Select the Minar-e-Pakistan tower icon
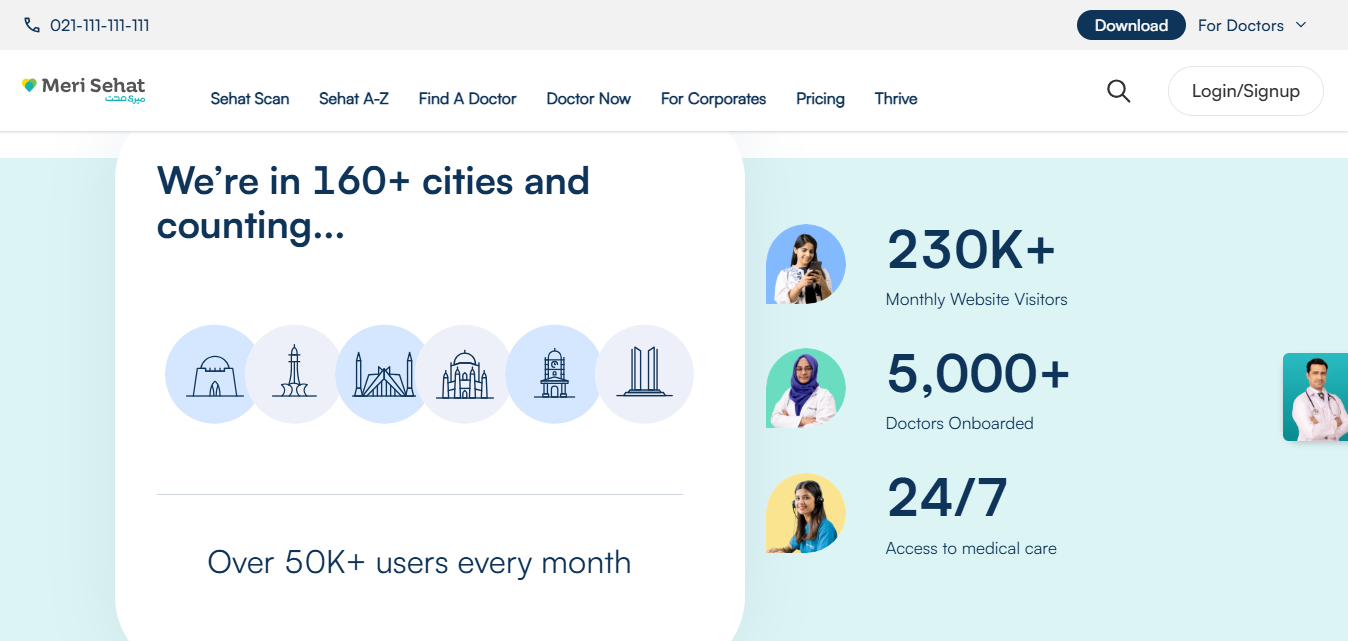This screenshot has height=641, width=1348. [294, 374]
